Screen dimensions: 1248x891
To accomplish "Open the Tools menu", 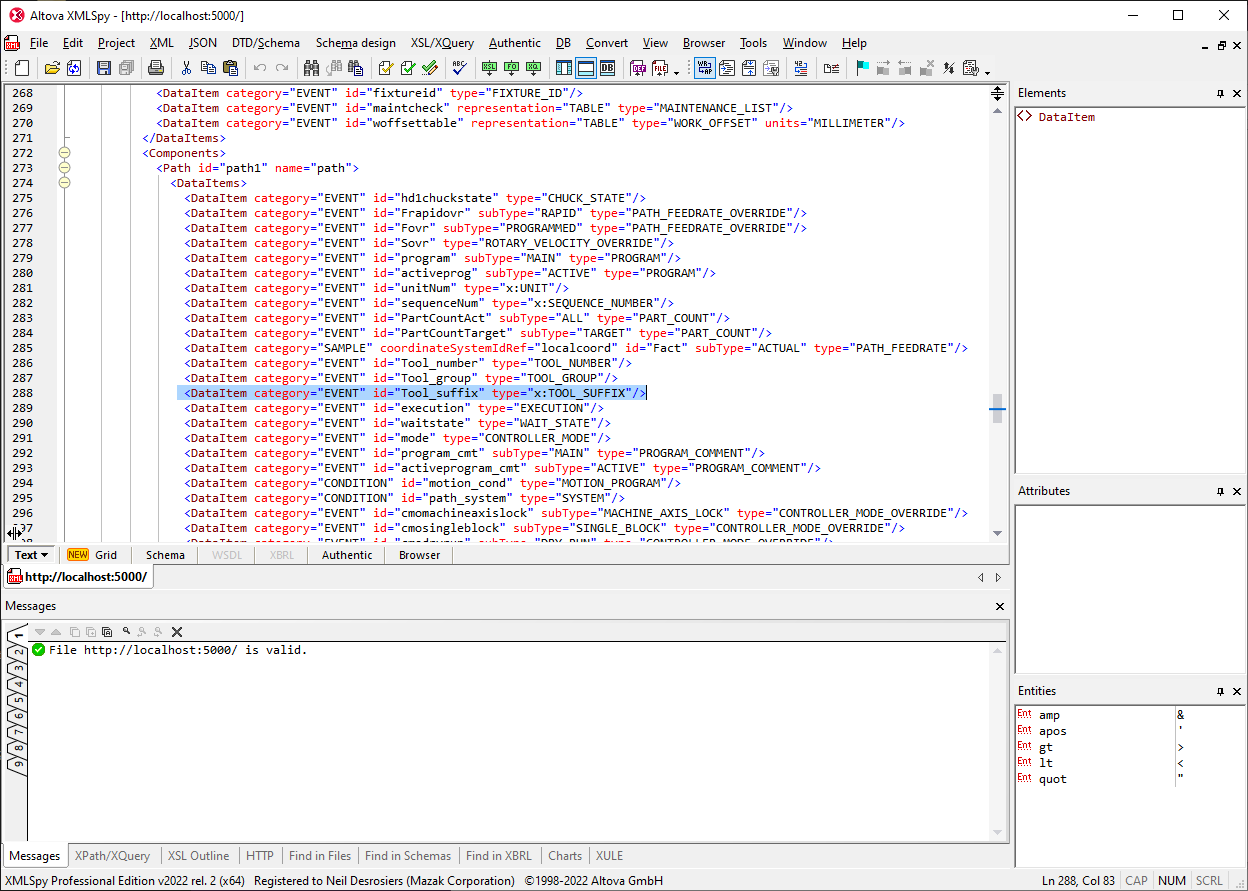I will (754, 43).
